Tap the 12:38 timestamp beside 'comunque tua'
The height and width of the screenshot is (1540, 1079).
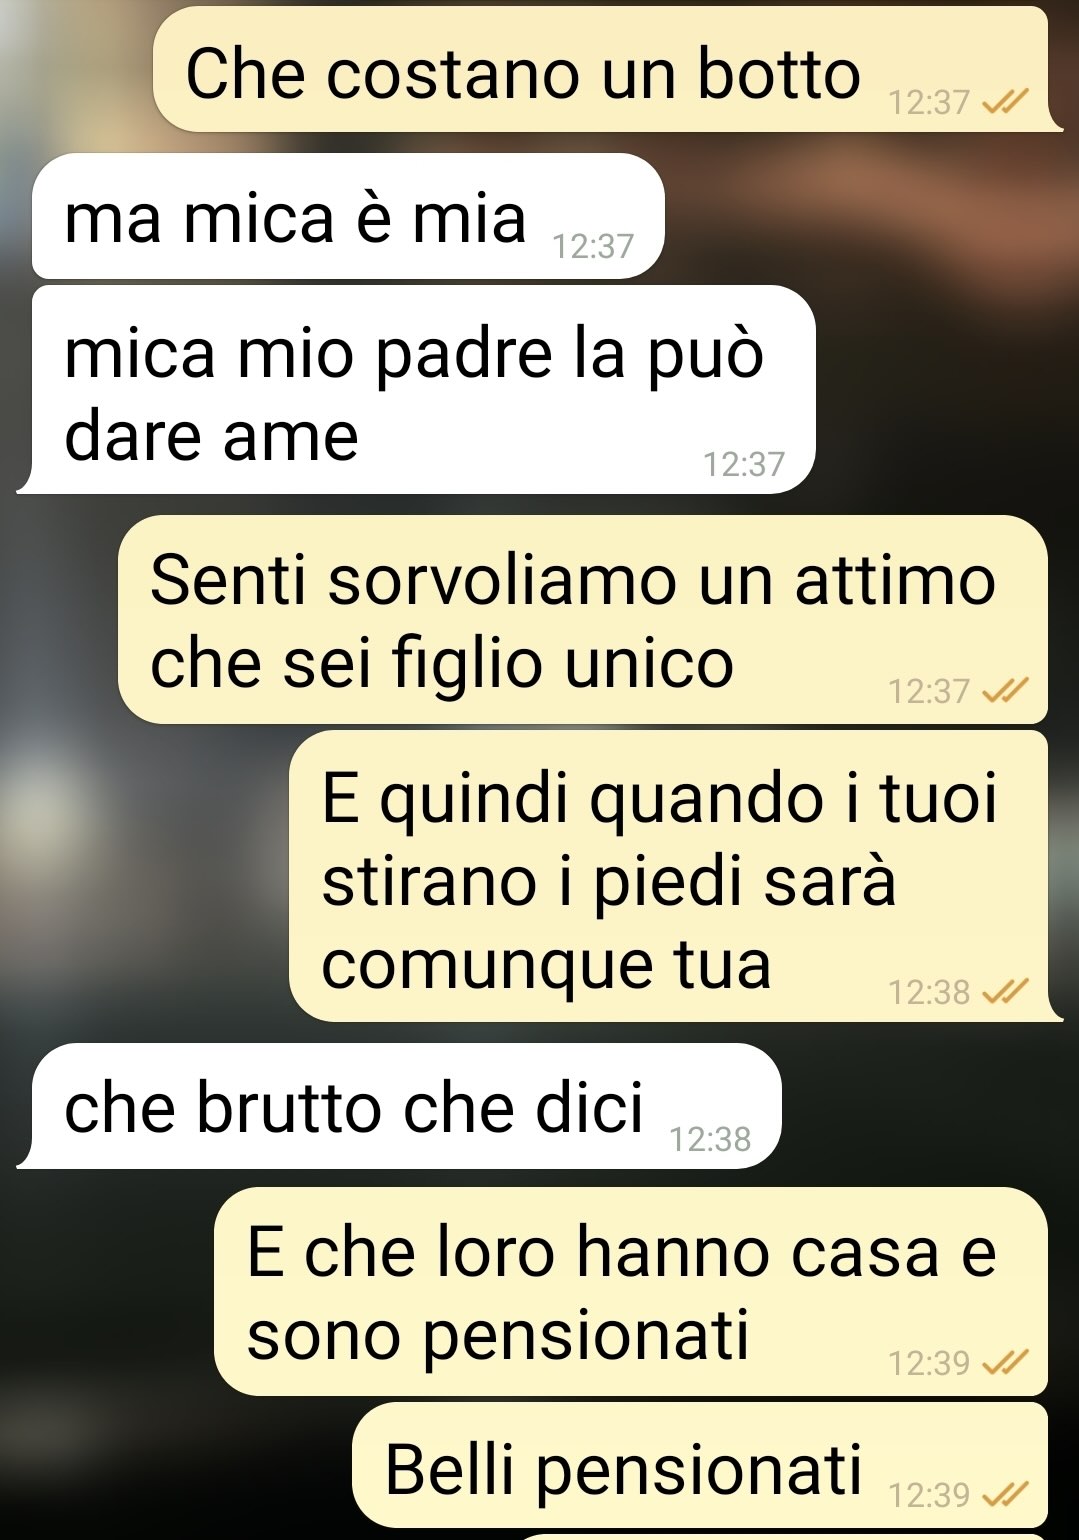coord(929,992)
